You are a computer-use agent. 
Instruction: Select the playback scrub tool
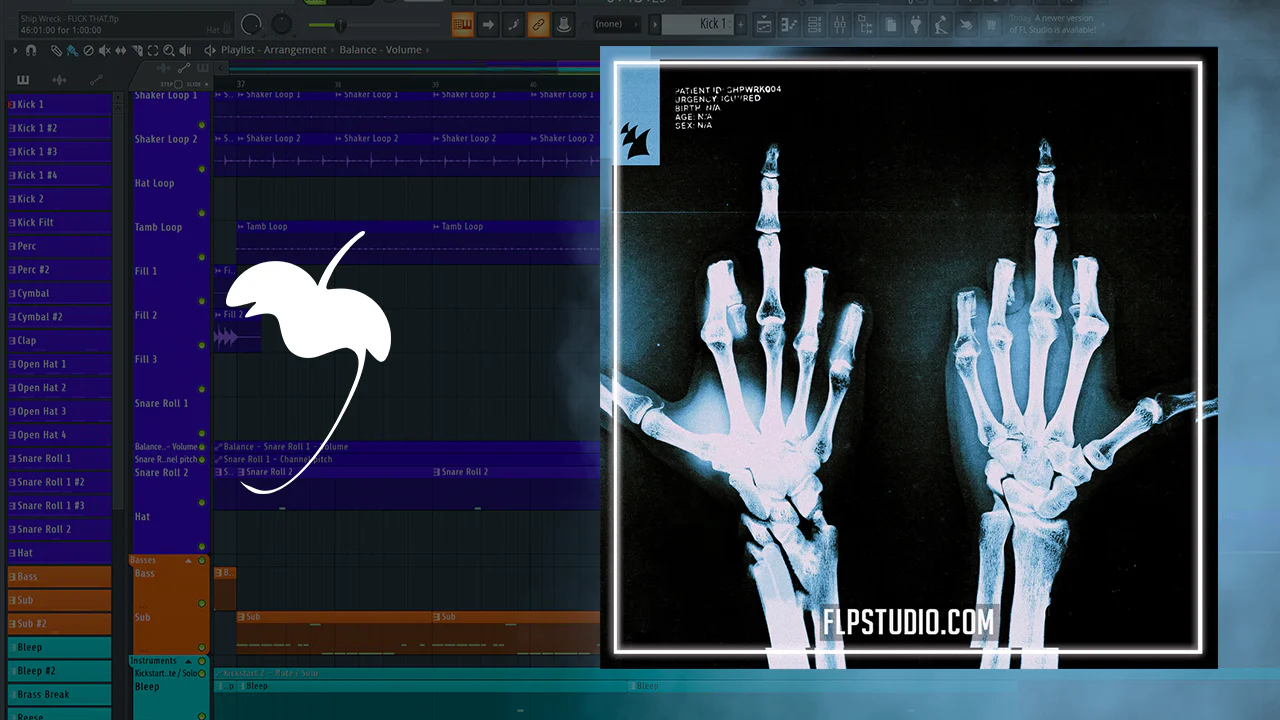(x=184, y=50)
